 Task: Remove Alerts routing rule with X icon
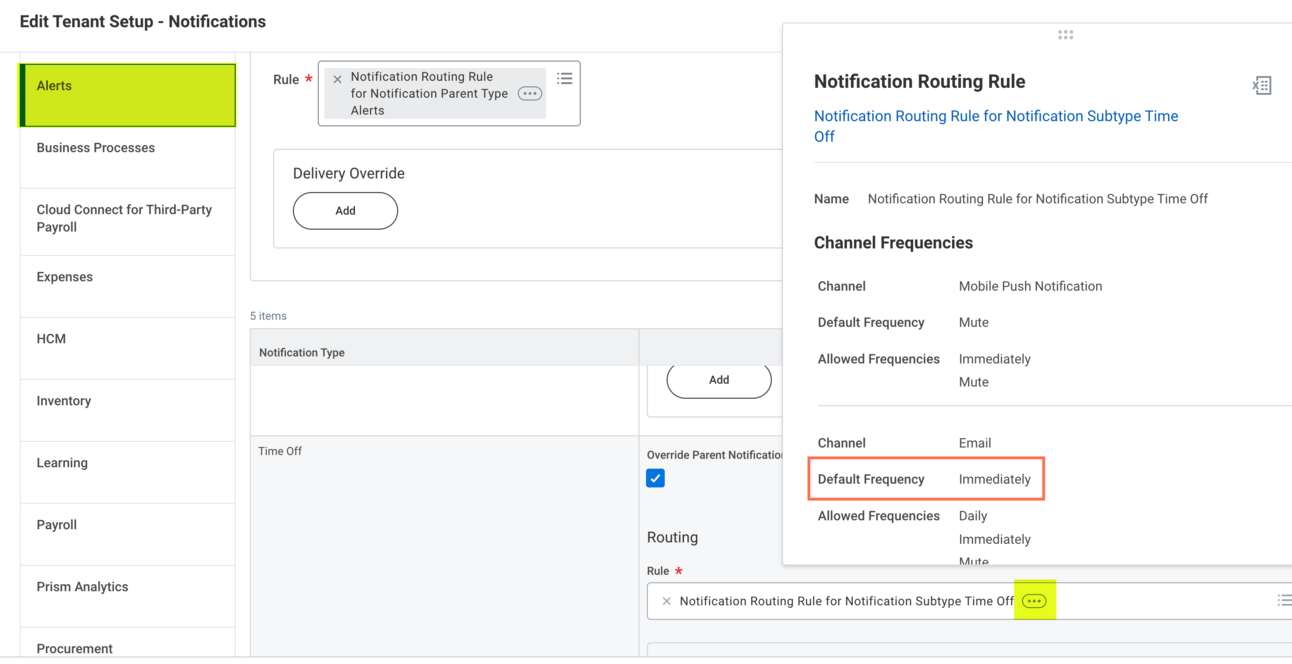pos(337,79)
